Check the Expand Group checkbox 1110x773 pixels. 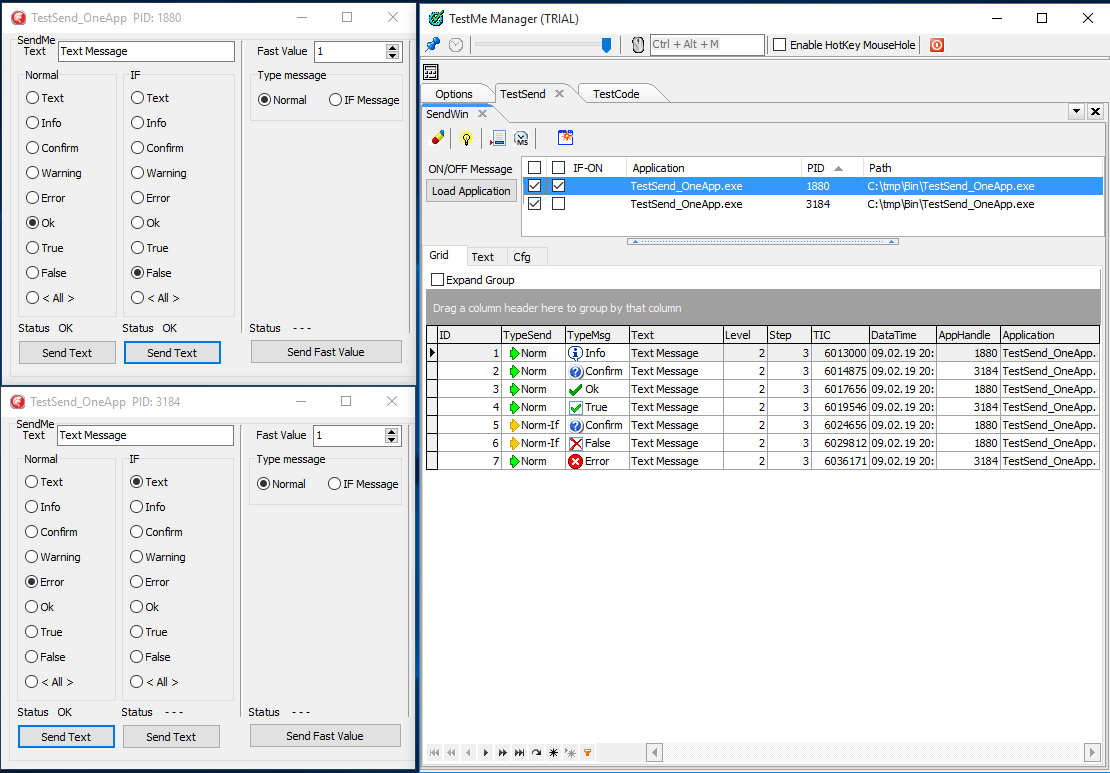click(437, 280)
